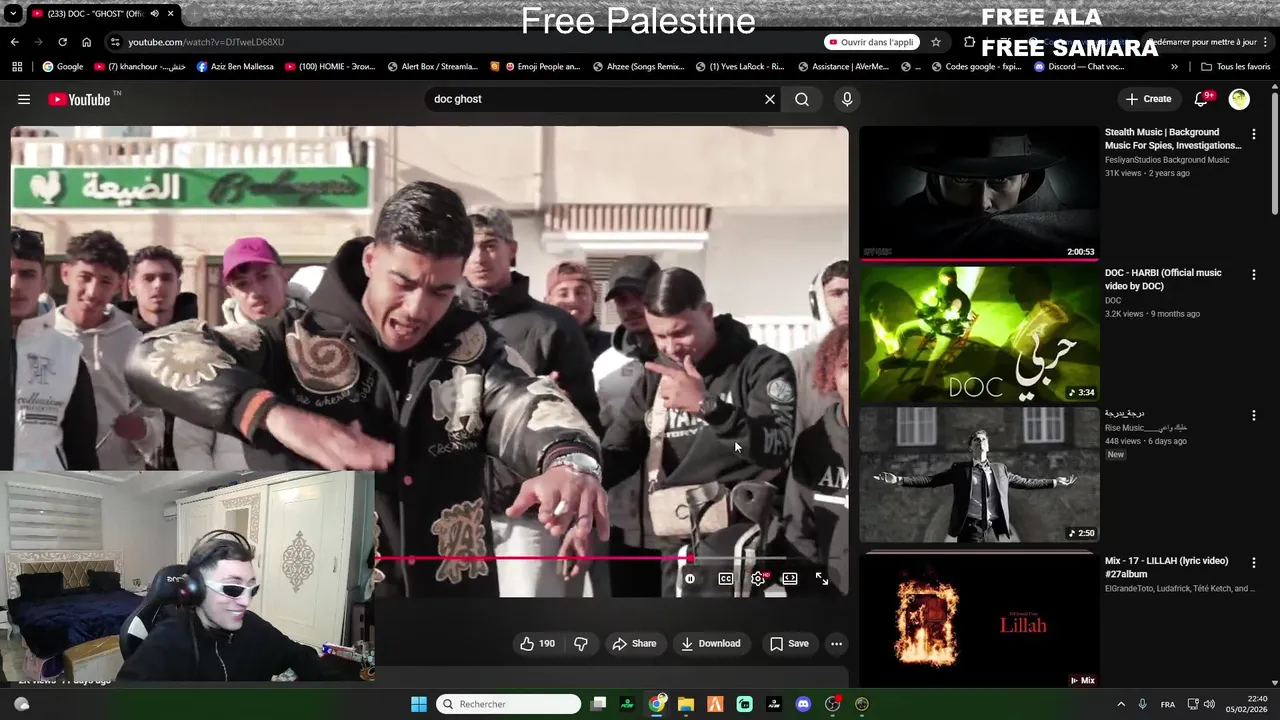Open Stealth Music video thumbnail

coord(979,192)
